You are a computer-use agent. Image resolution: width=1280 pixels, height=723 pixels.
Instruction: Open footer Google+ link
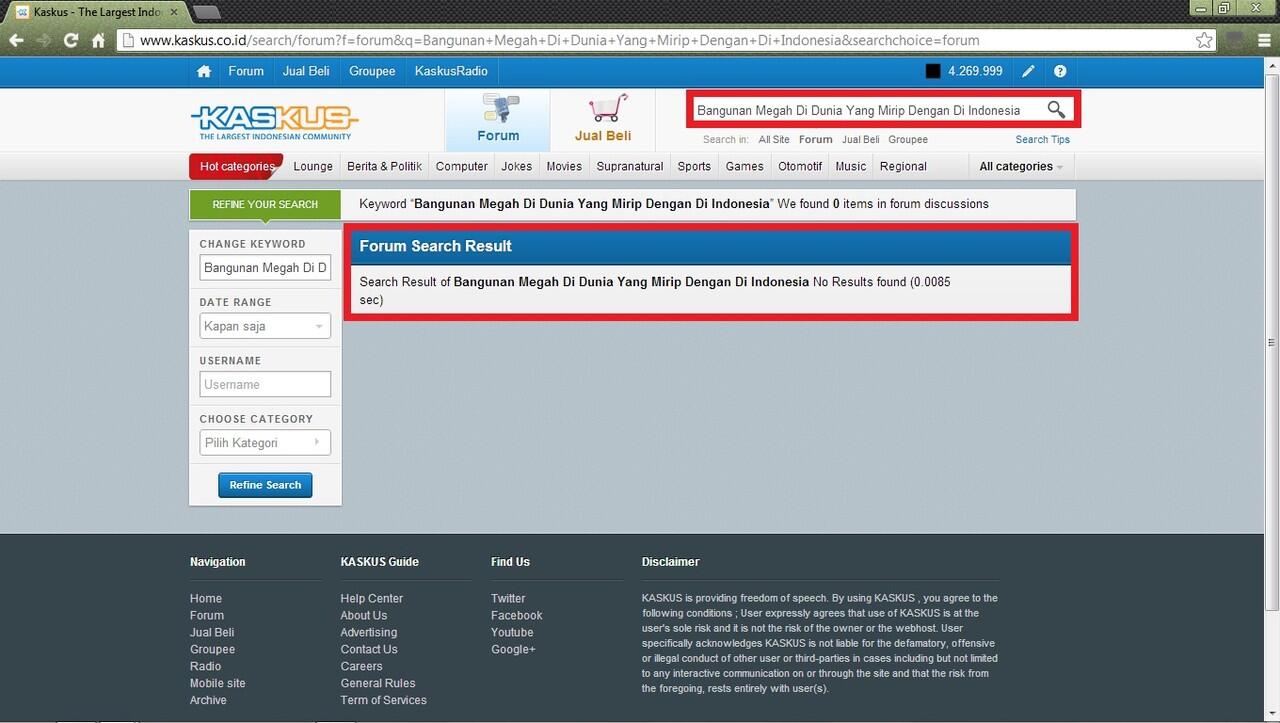[513, 649]
